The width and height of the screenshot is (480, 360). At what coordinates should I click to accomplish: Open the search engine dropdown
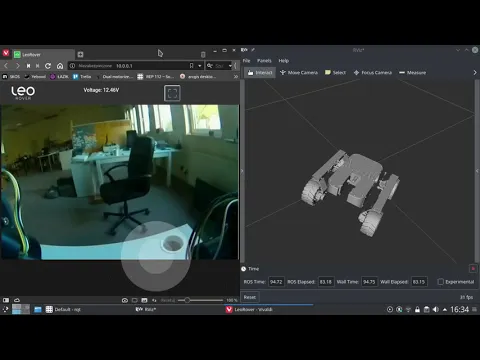click(230, 66)
